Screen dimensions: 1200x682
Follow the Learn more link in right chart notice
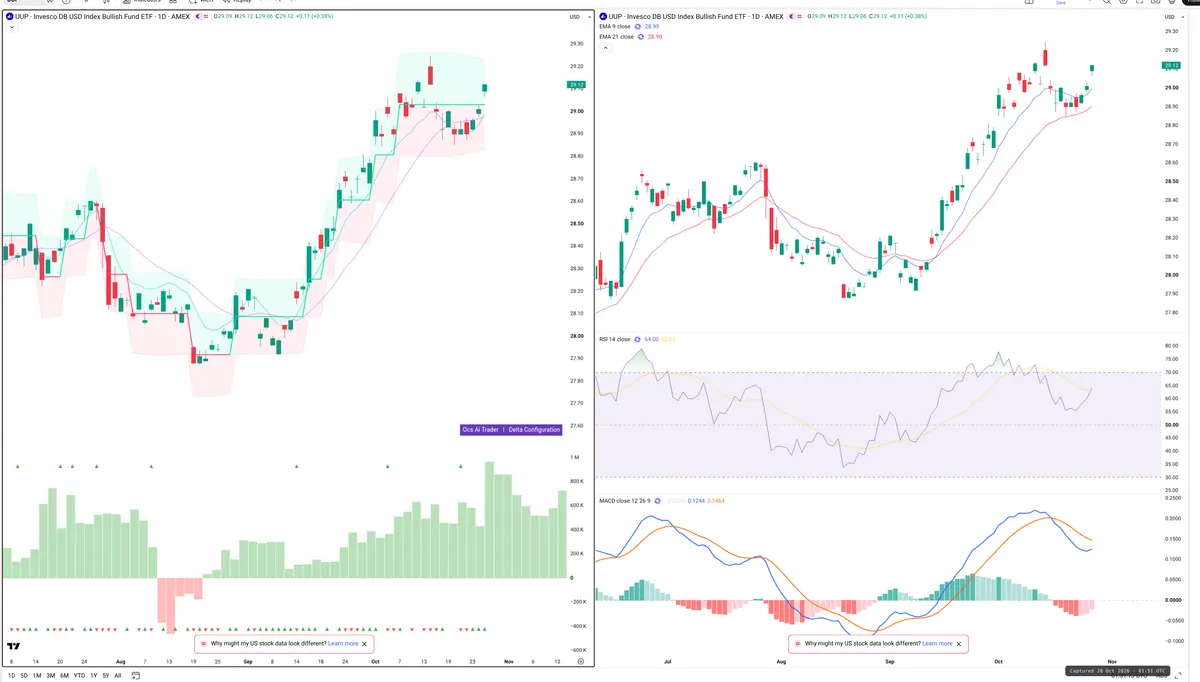pos(937,644)
